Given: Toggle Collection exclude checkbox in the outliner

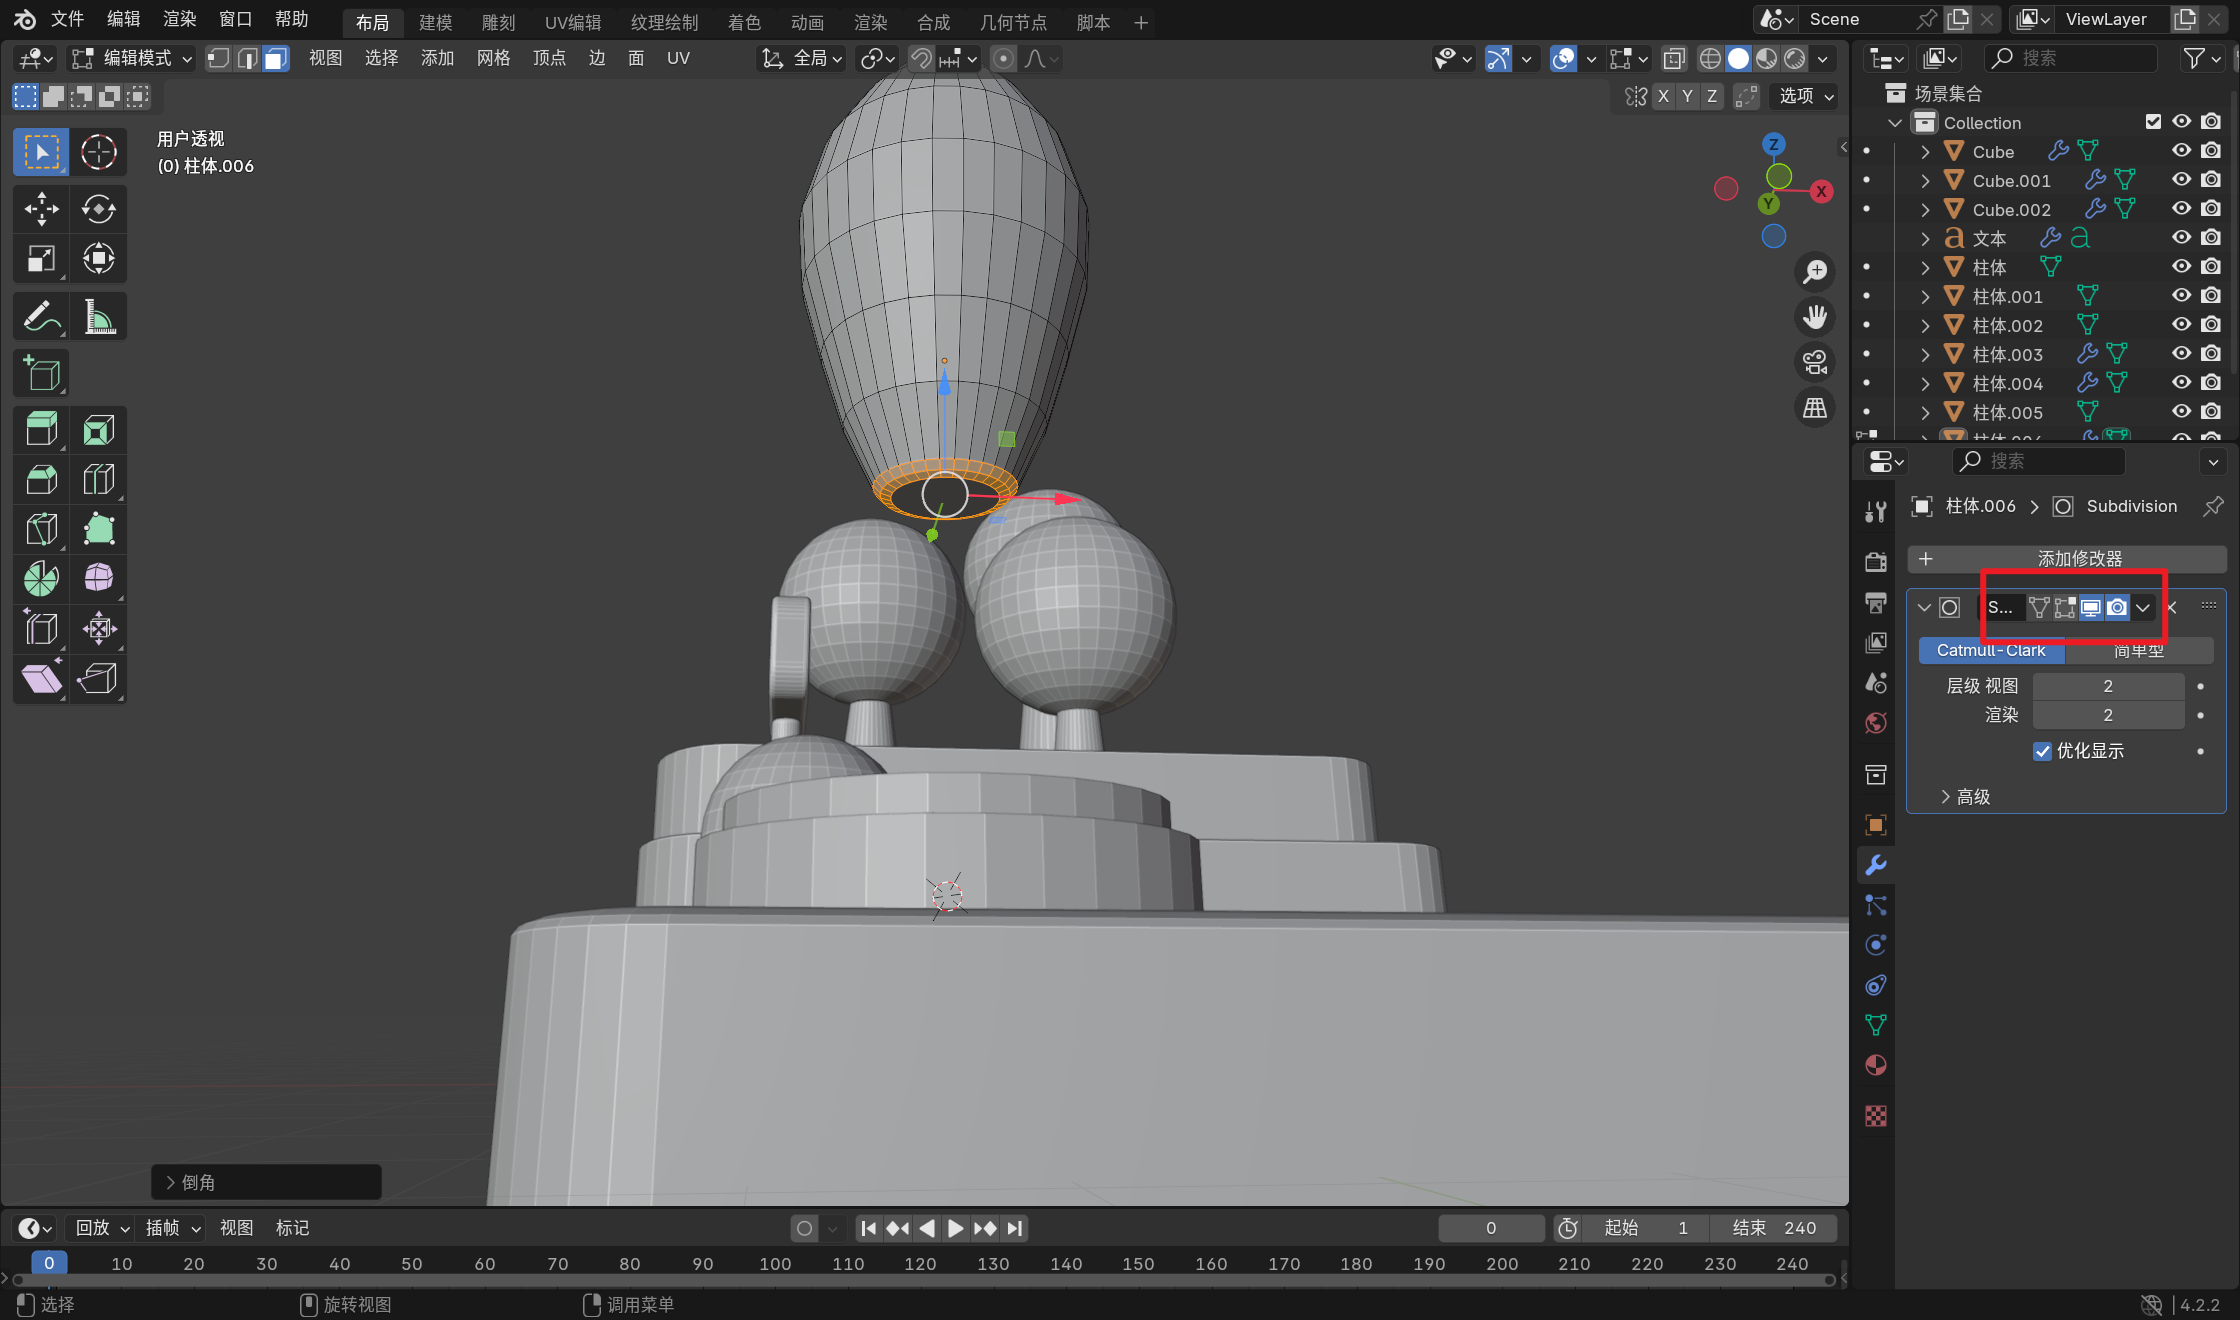Looking at the screenshot, I should [2153, 122].
